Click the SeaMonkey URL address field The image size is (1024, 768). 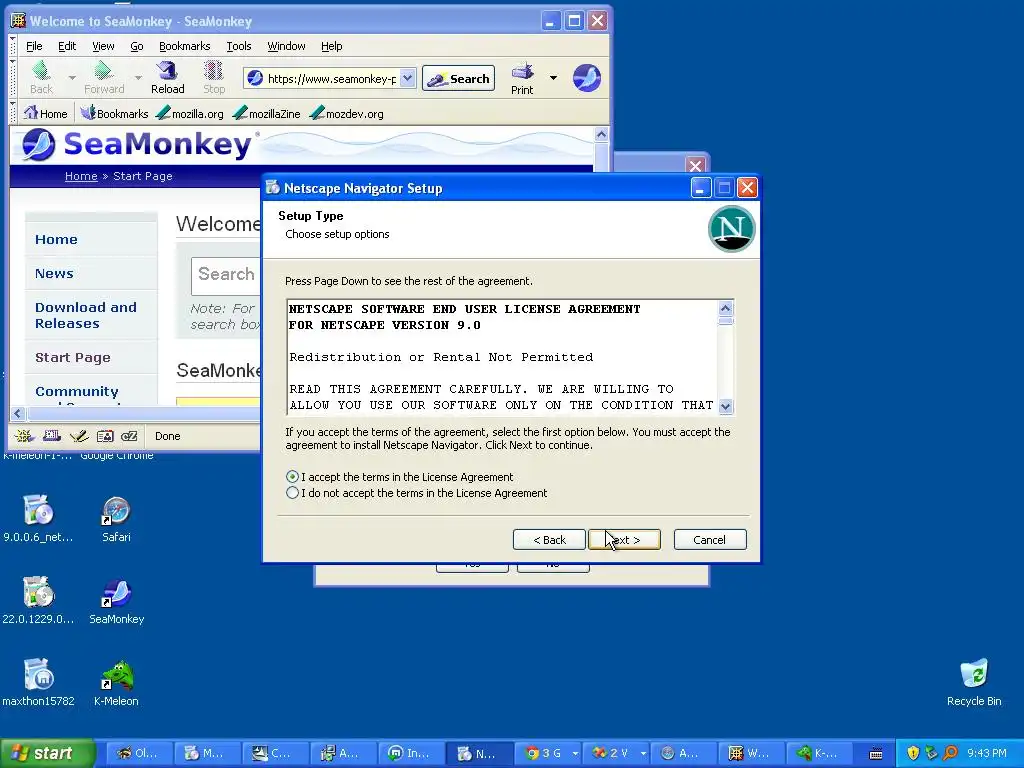[331, 78]
